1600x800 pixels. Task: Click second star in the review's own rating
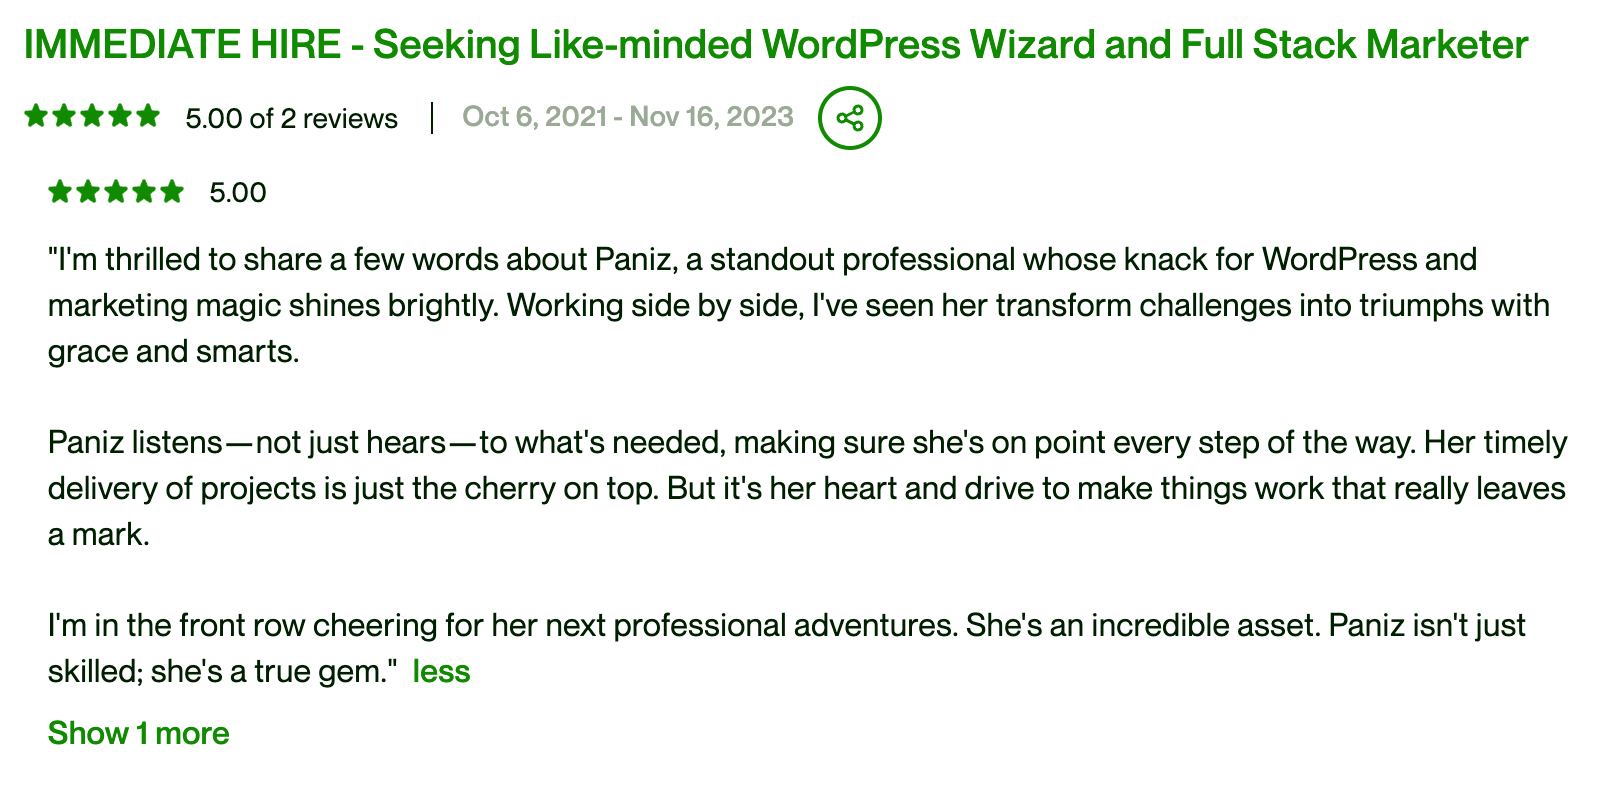coord(88,191)
